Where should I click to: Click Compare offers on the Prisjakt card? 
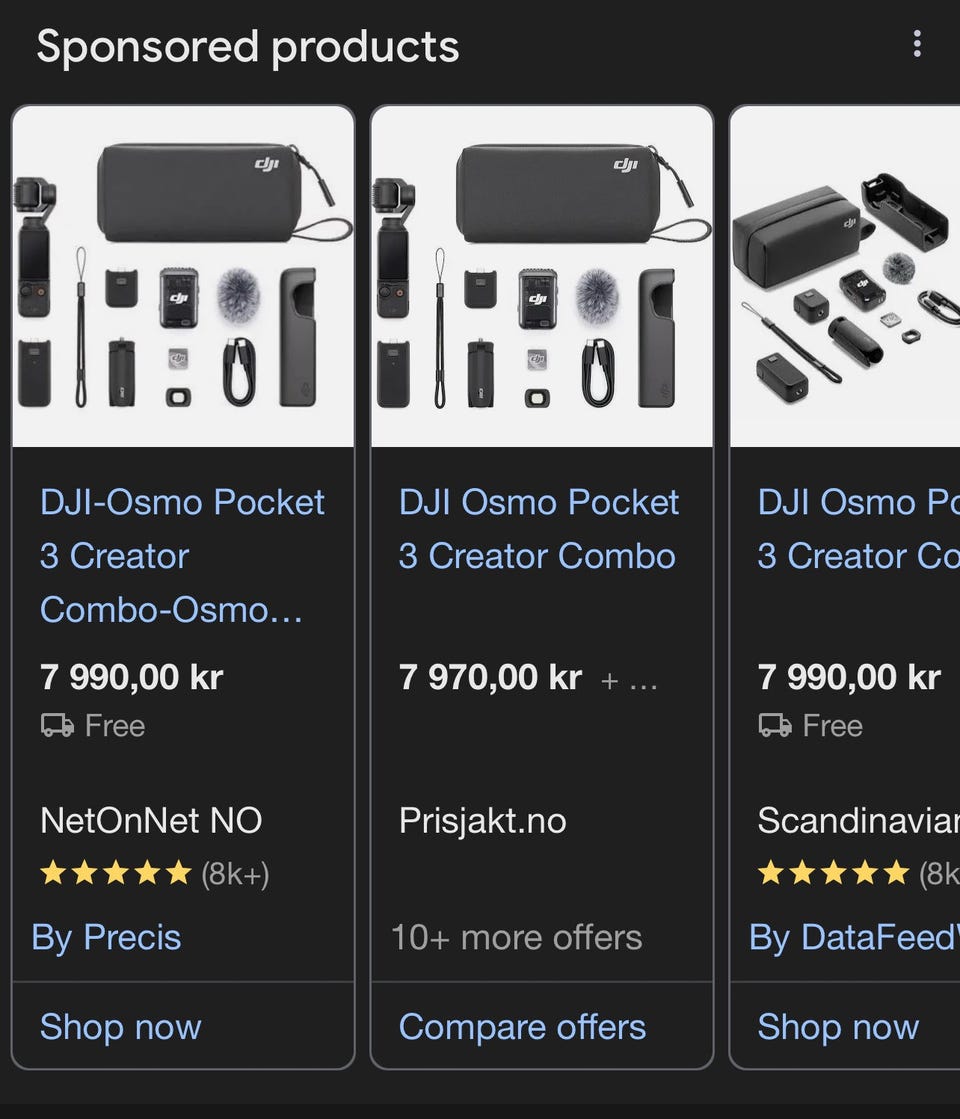click(x=522, y=1027)
